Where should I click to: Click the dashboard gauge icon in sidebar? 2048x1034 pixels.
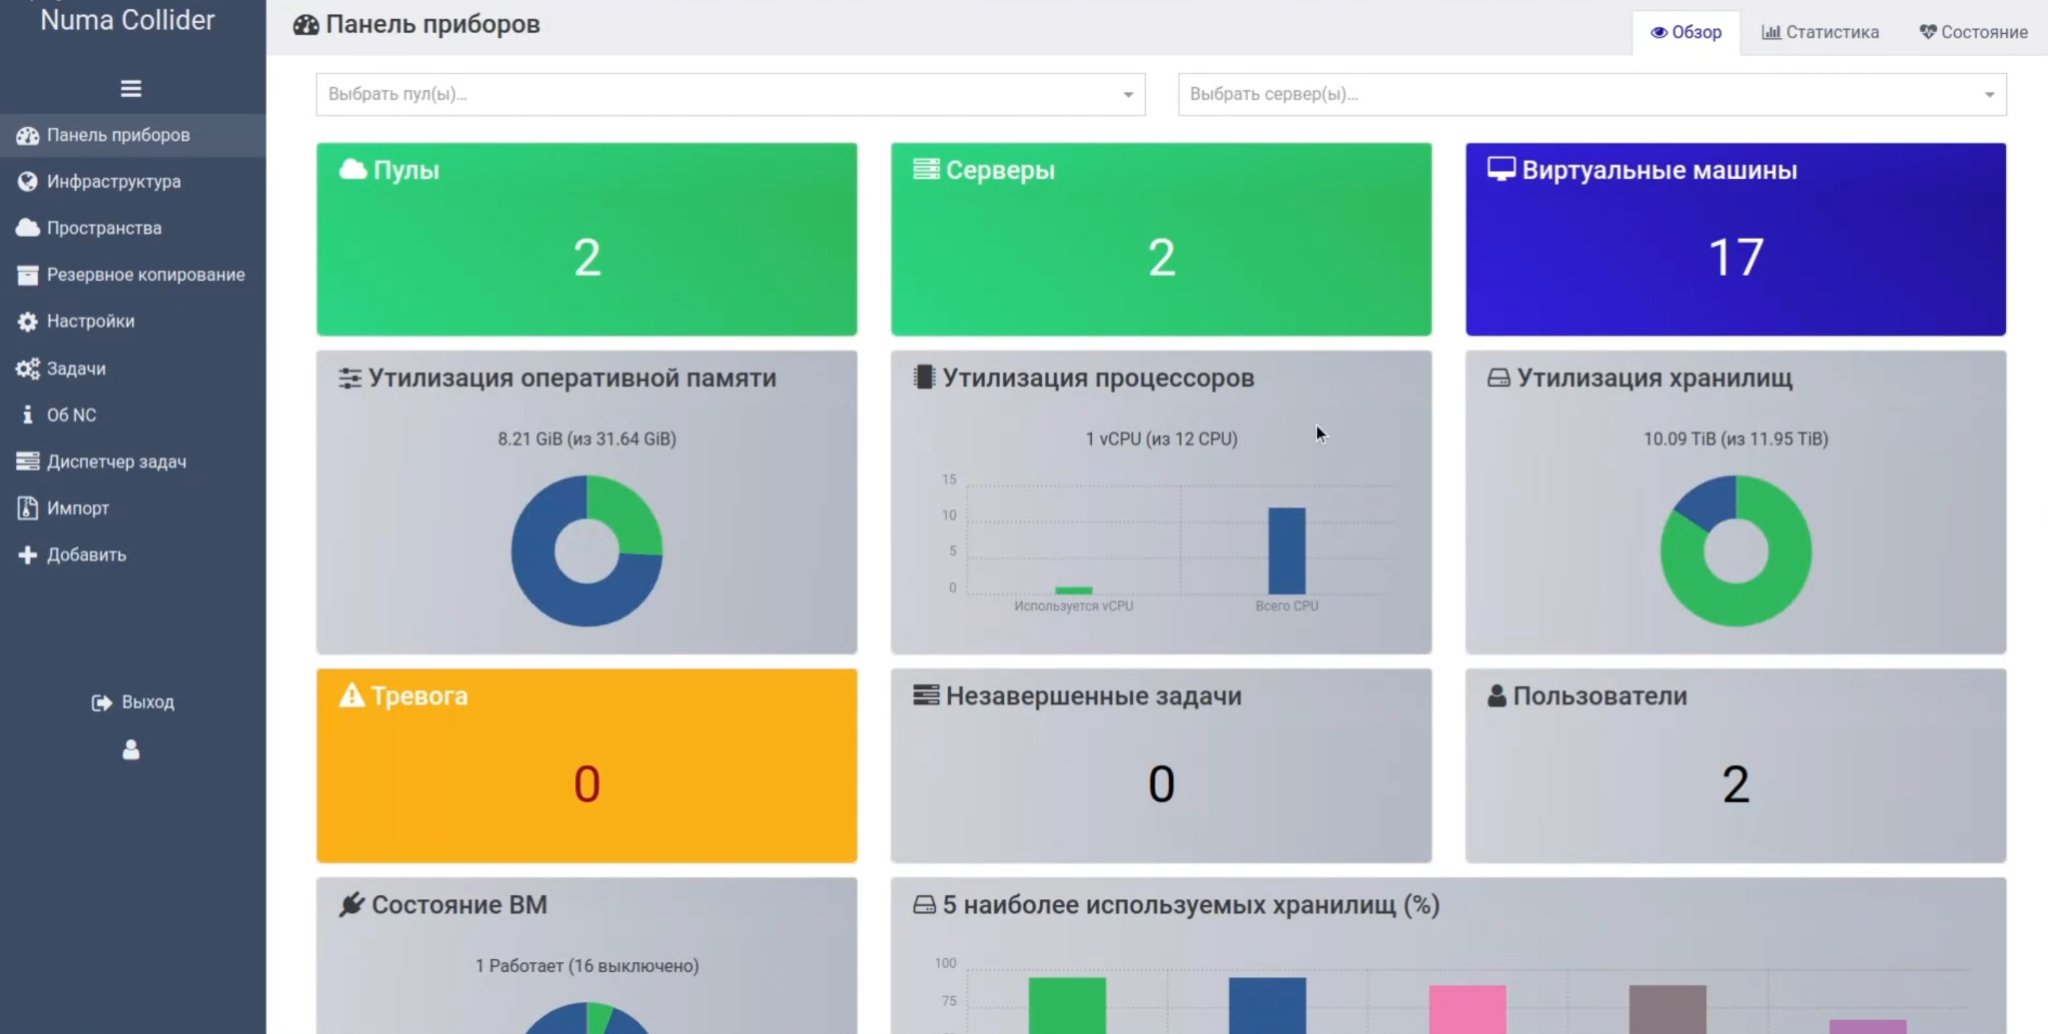click(27, 135)
